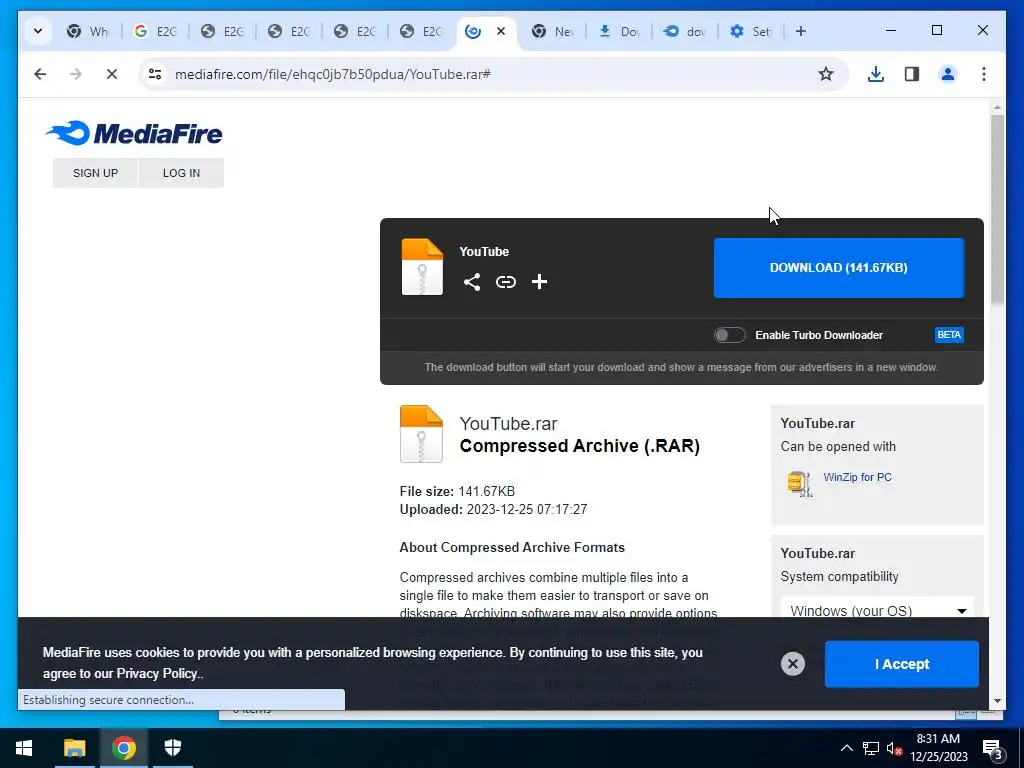Image resolution: width=1024 pixels, height=768 pixels.
Task: Click the share icon under YouTube file
Action: [x=472, y=282]
